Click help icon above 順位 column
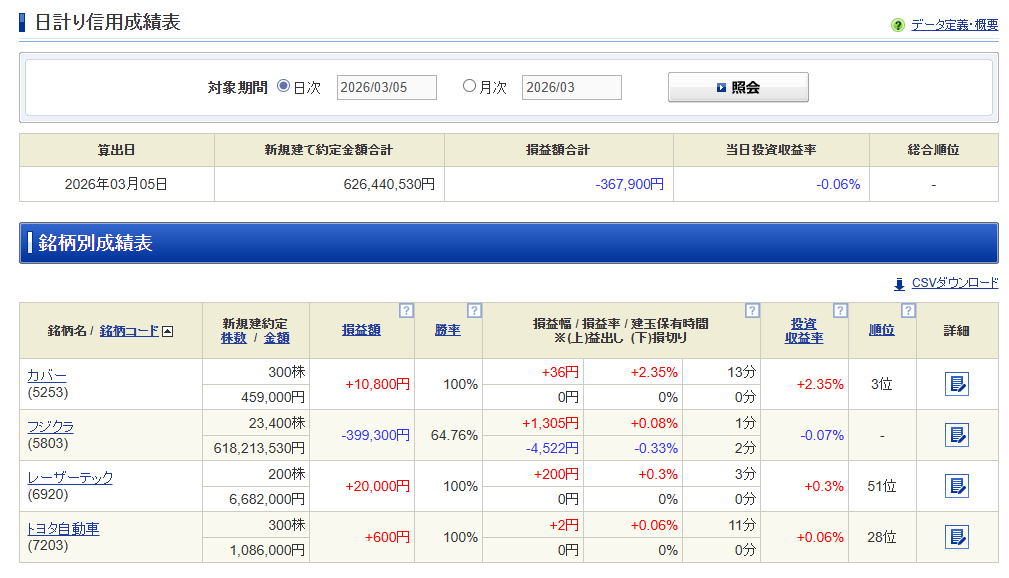The image size is (1009, 578). [908, 310]
